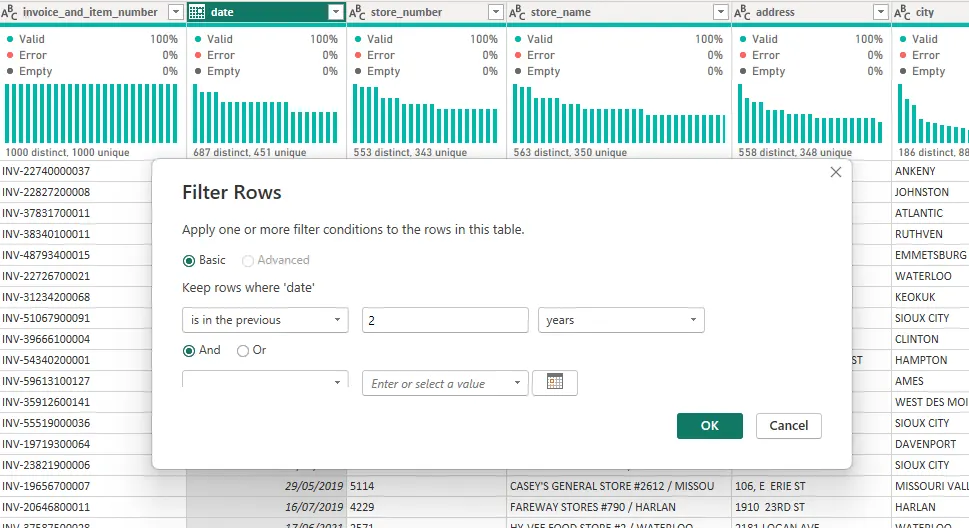Close the Filter Rows dialog
The width and height of the screenshot is (969, 528).
click(836, 172)
